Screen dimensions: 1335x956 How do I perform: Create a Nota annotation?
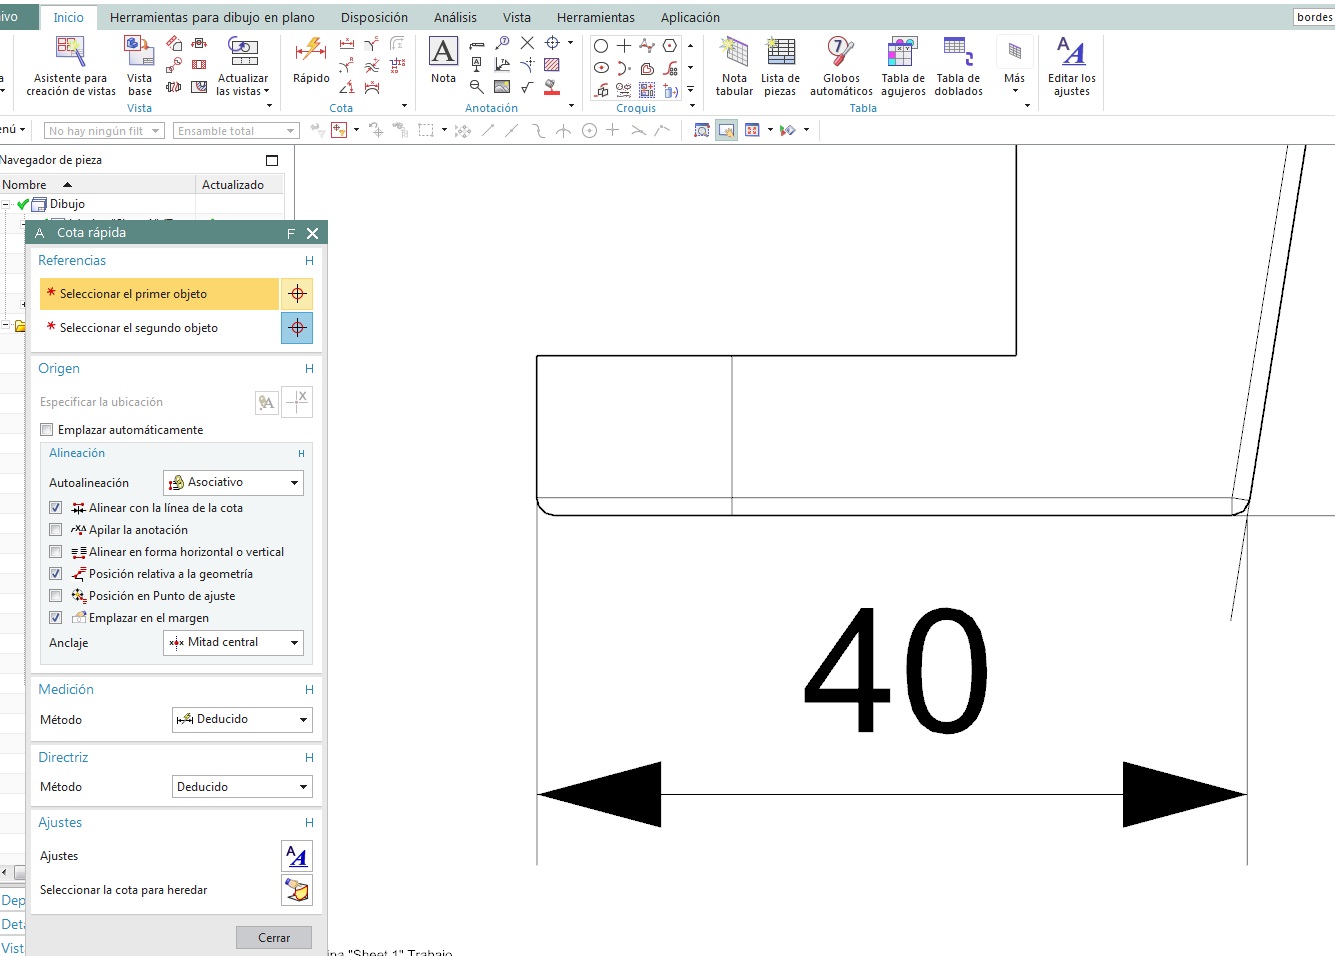[443, 61]
